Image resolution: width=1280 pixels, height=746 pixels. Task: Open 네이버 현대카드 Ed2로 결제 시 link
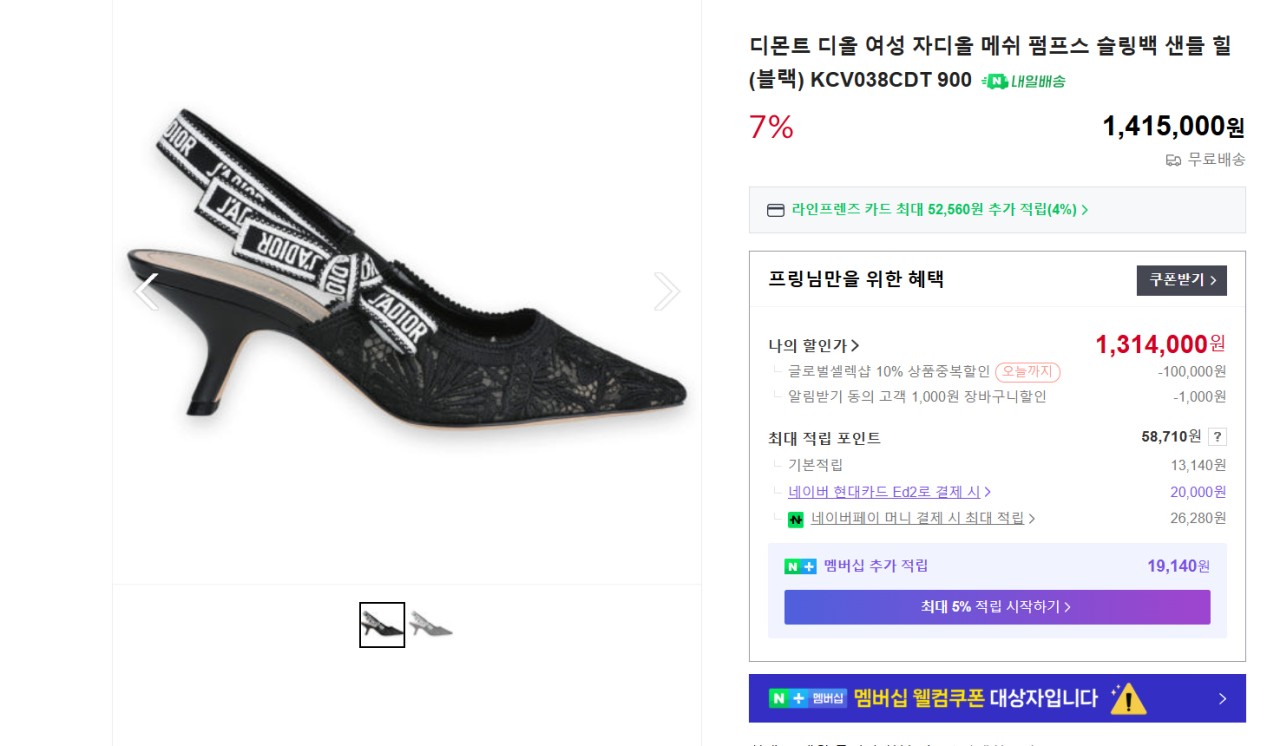889,492
